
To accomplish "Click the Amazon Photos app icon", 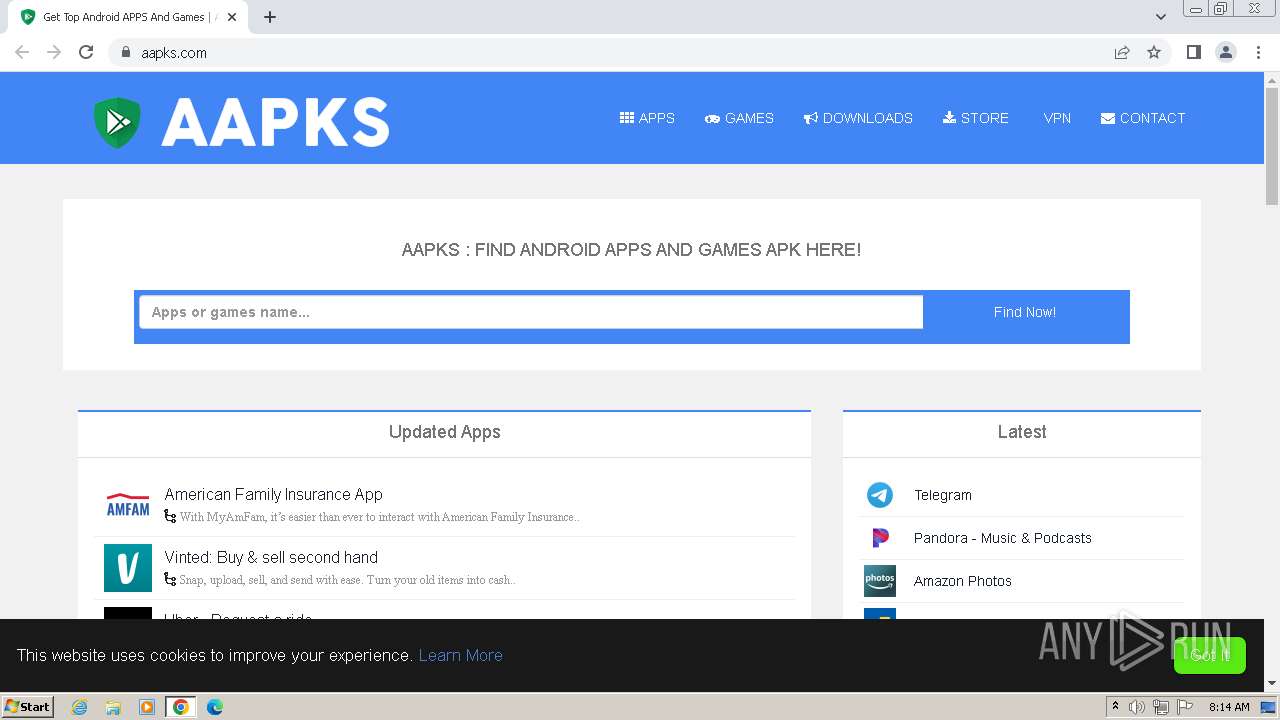I will pyautogui.click(x=880, y=581).
